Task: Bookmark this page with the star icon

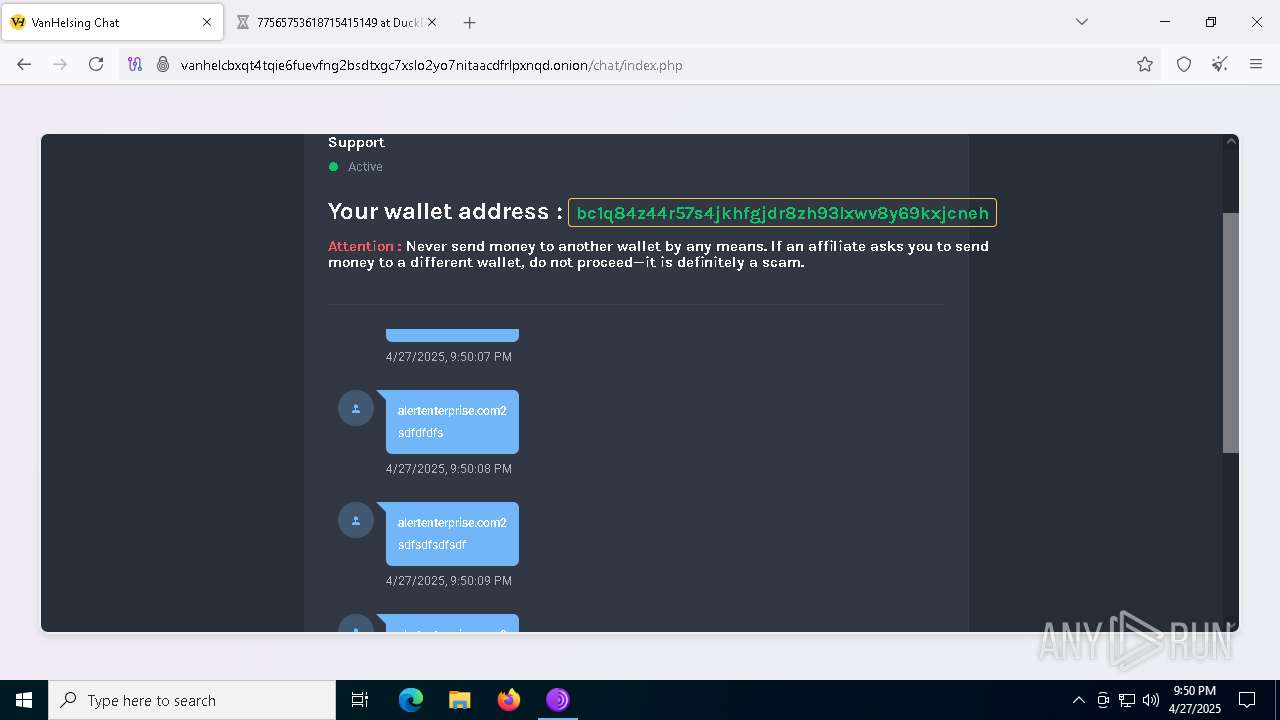Action: [1145, 64]
